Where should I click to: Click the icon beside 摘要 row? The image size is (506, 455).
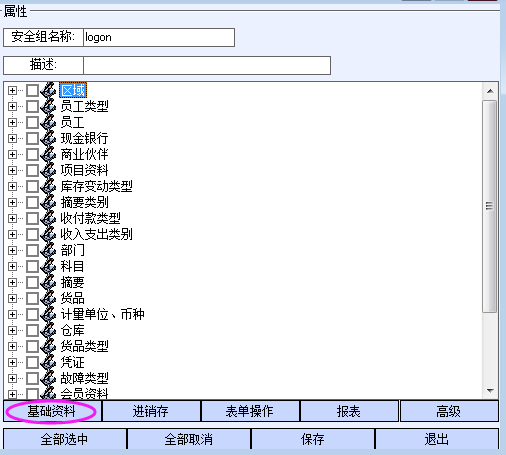pos(48,282)
